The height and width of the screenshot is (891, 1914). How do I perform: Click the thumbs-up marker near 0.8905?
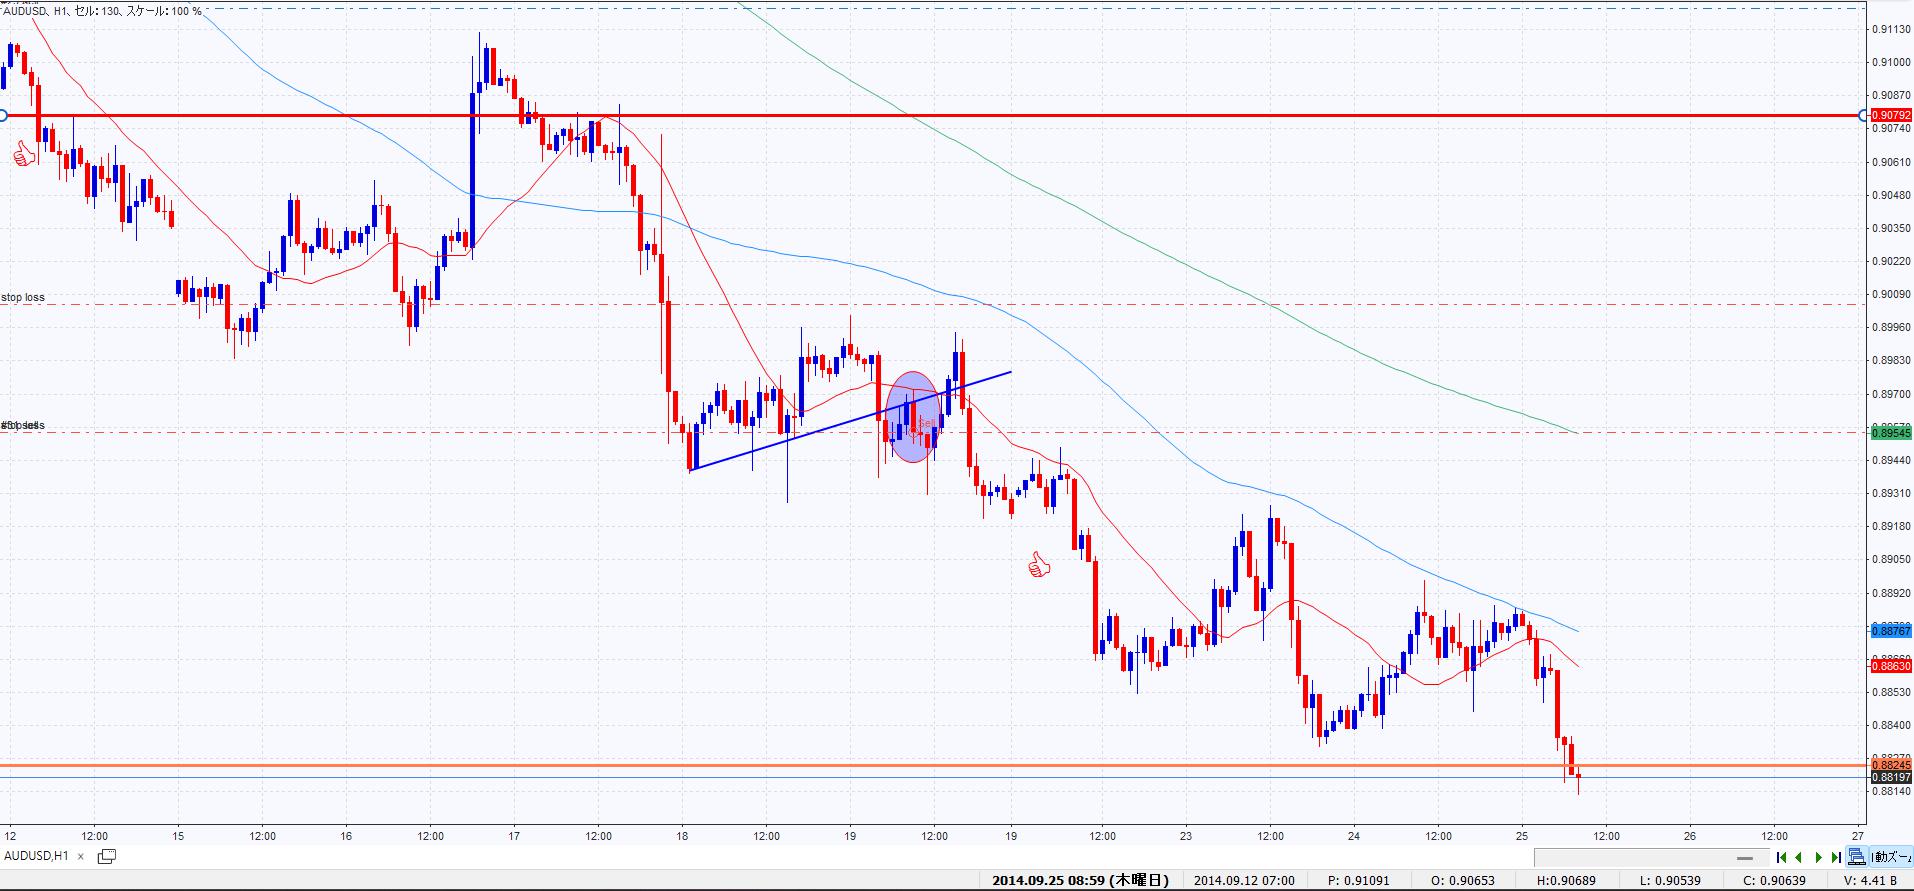1040,566
